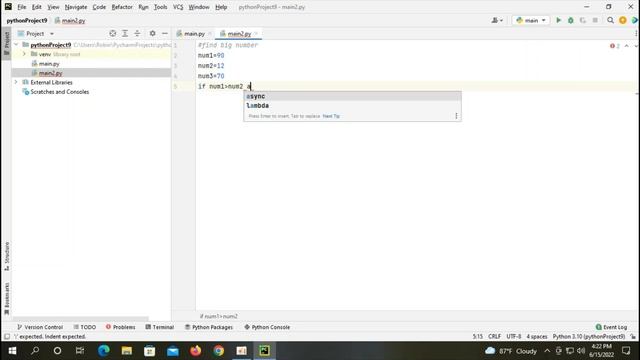The width and height of the screenshot is (640, 360).
Task: Select main2.py in project tree
Action: tap(50, 73)
